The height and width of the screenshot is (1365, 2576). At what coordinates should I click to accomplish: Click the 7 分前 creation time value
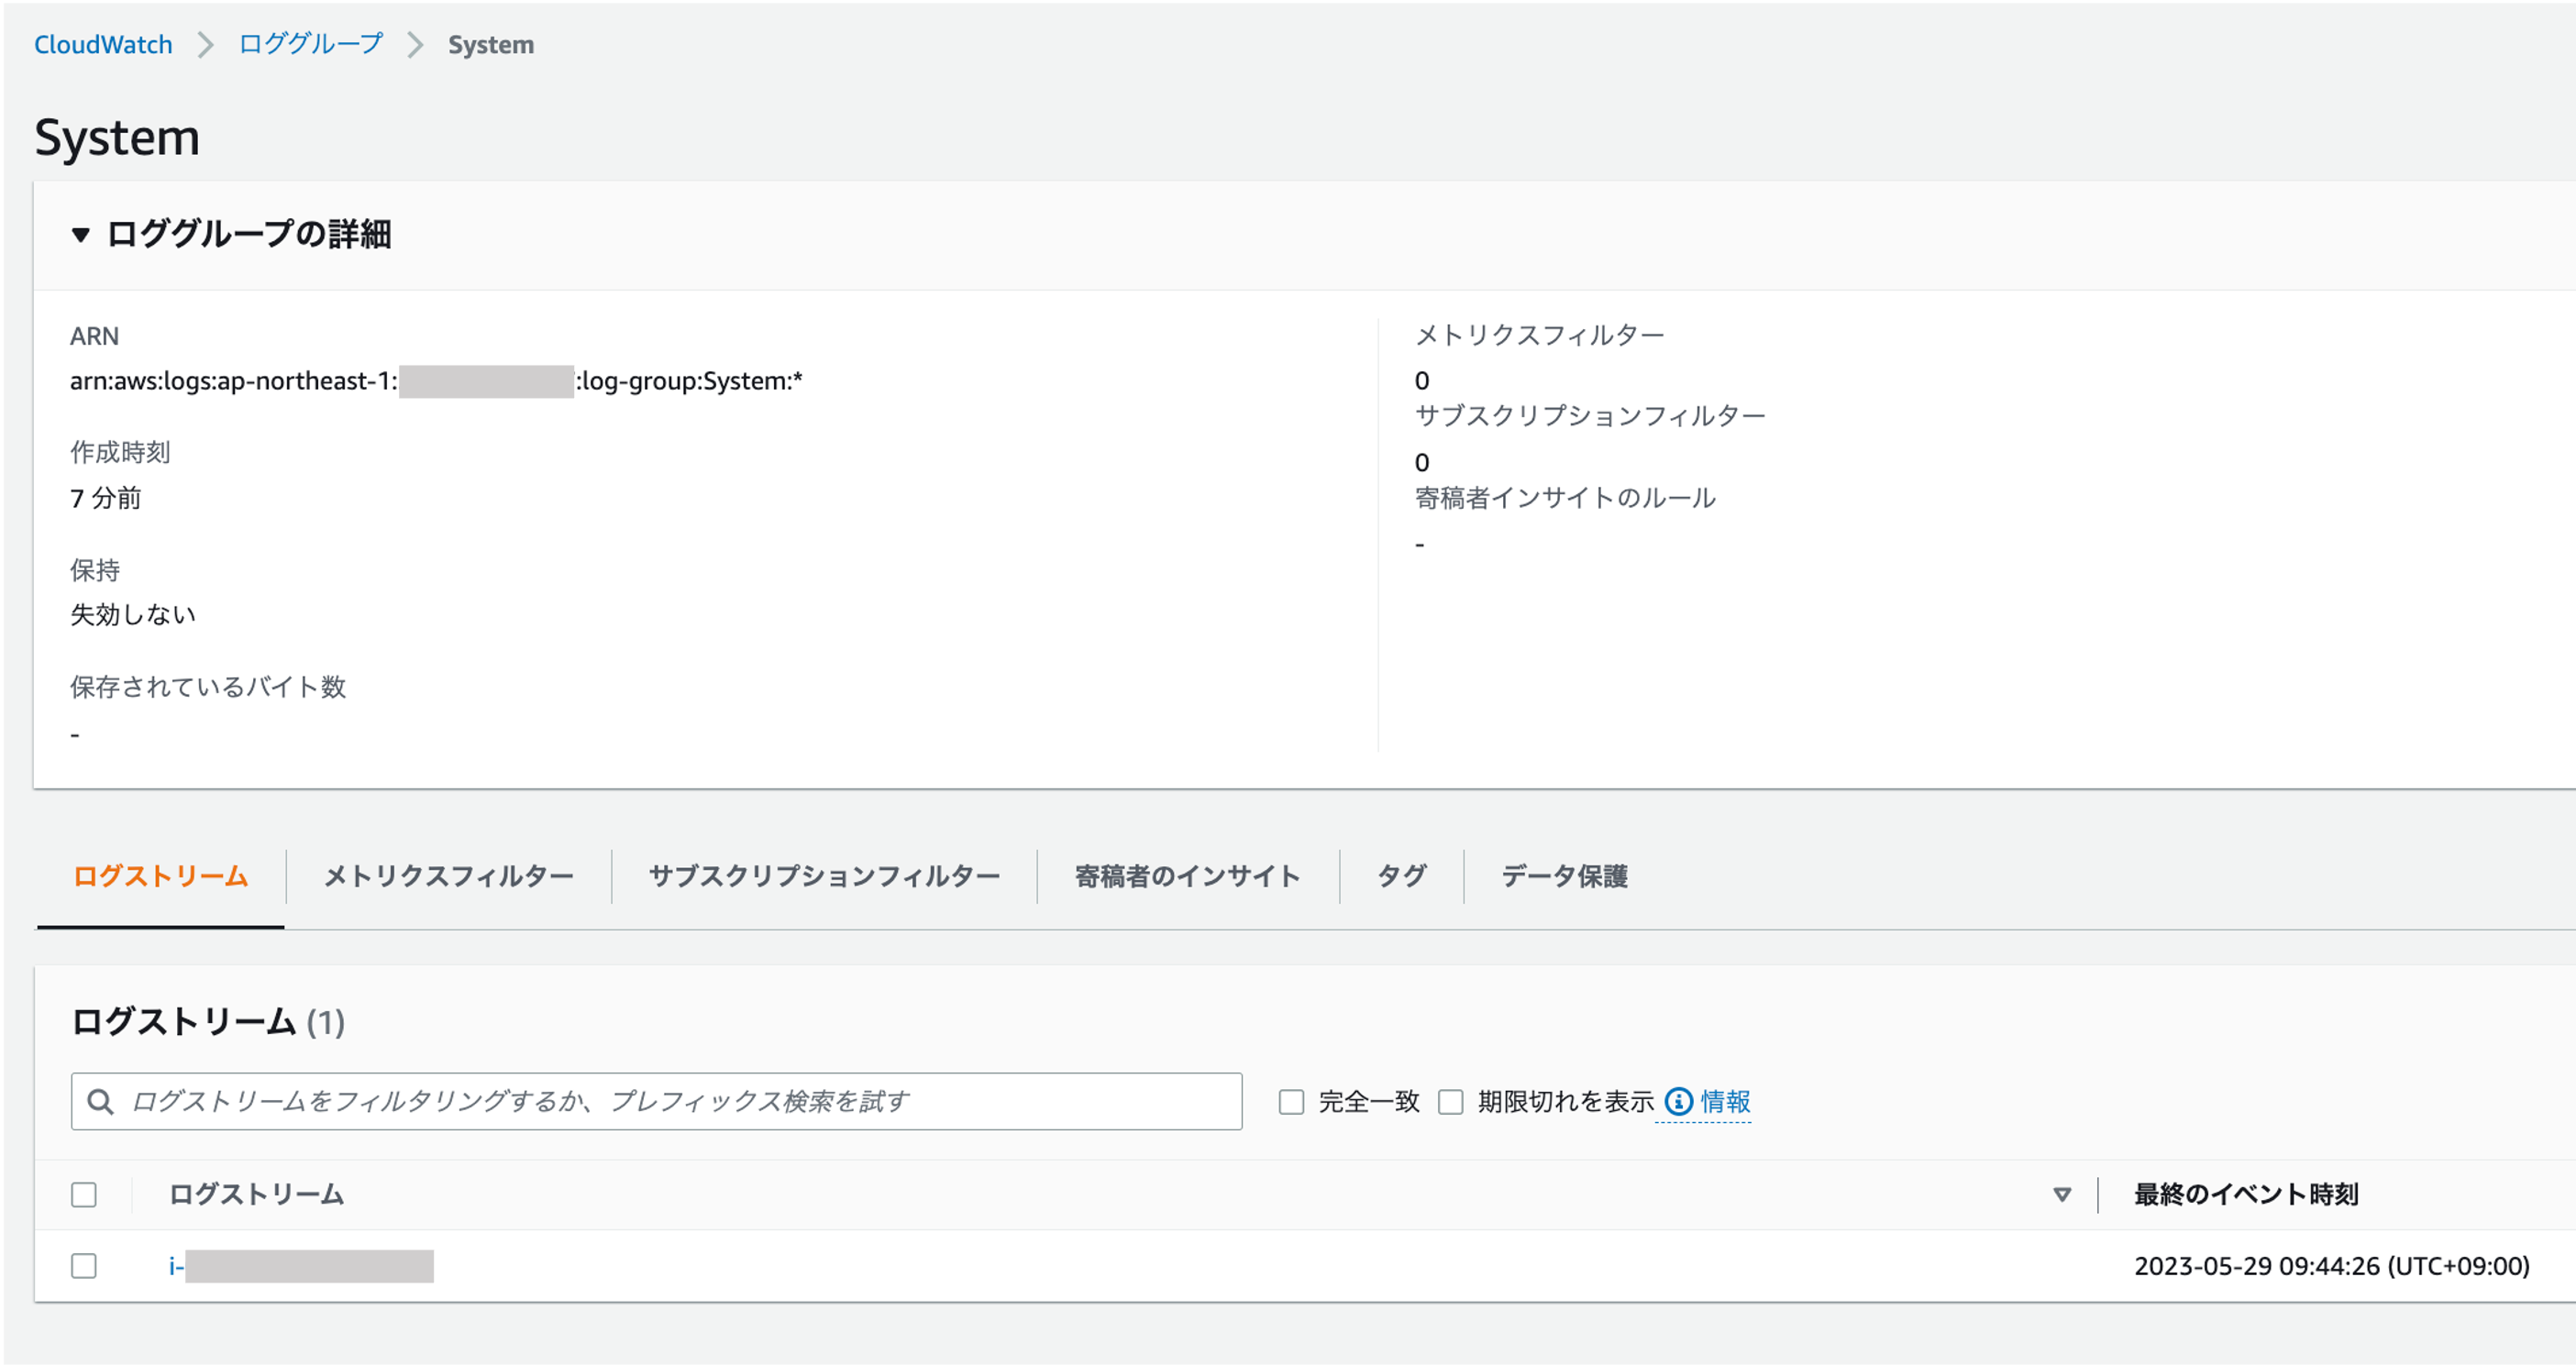point(106,498)
